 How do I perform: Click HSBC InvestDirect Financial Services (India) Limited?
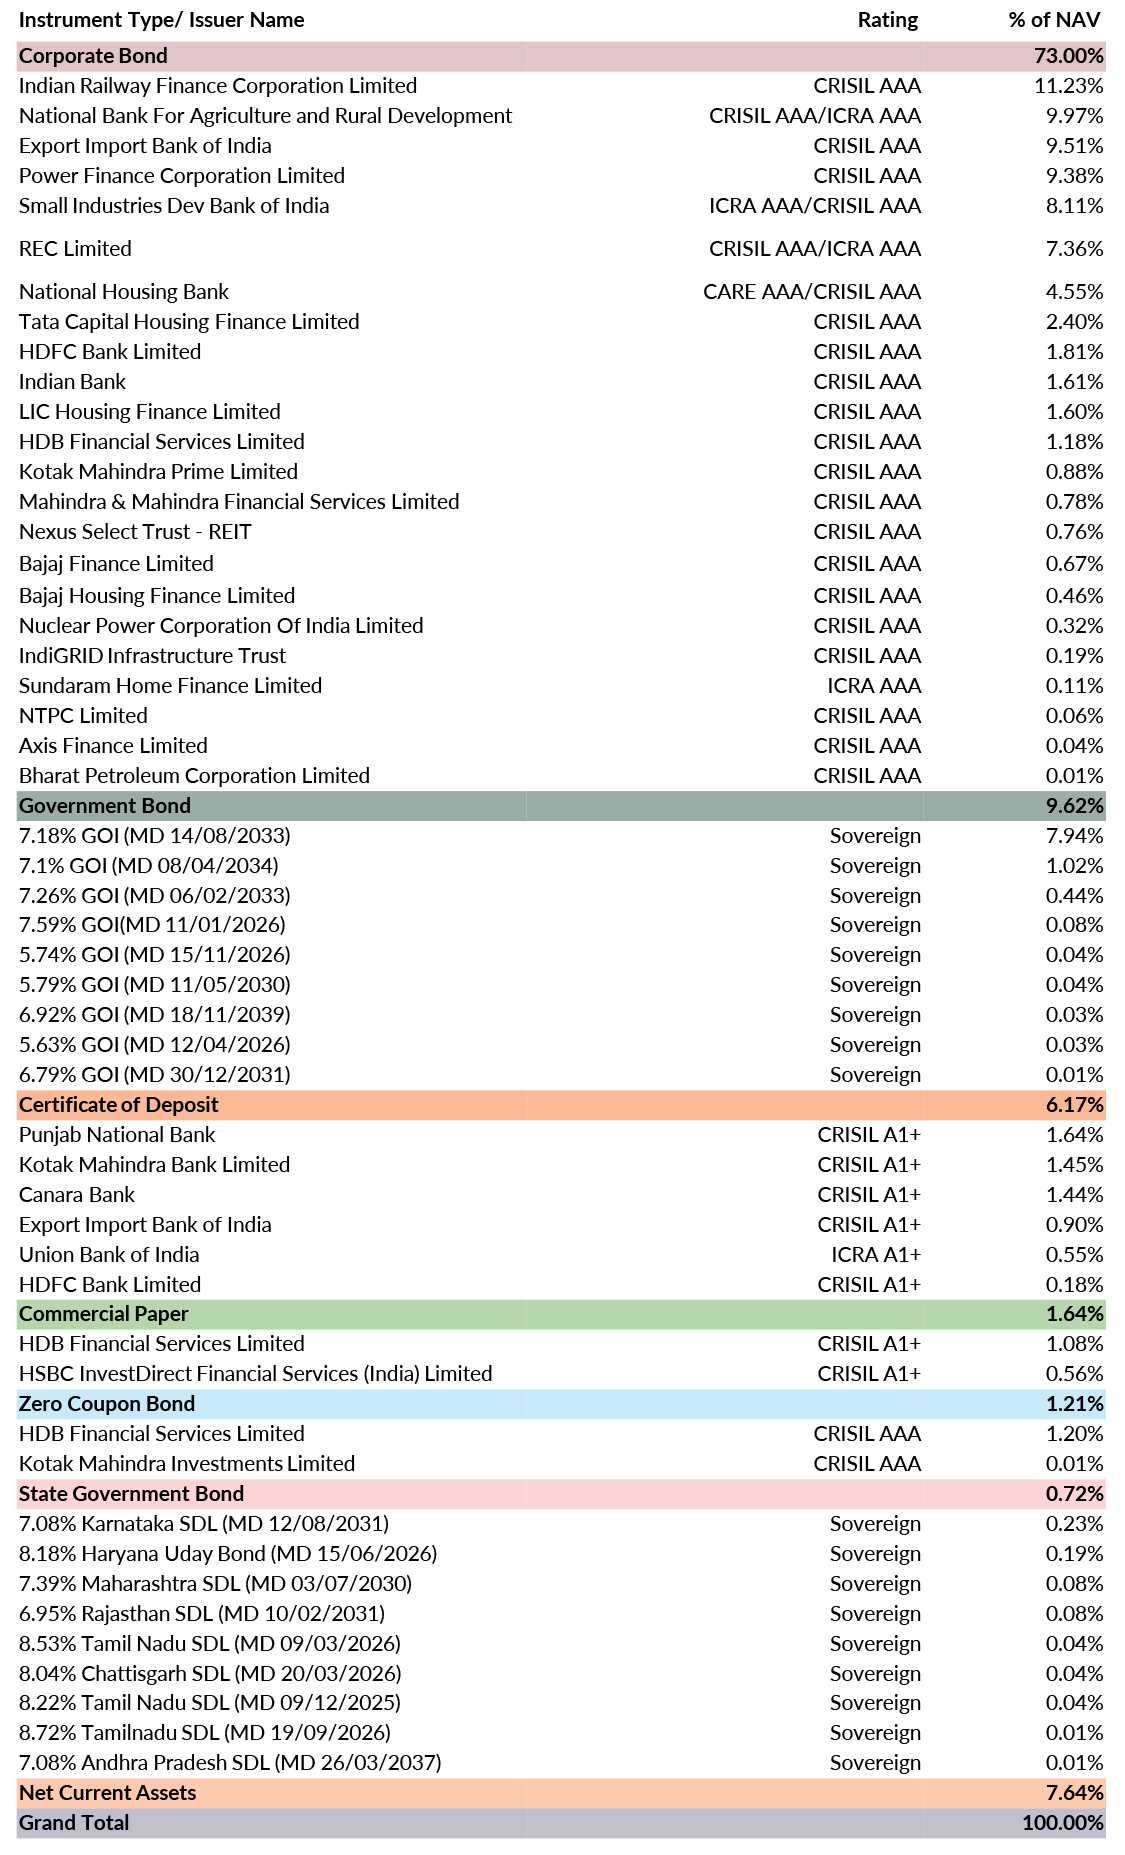[x=255, y=1374]
